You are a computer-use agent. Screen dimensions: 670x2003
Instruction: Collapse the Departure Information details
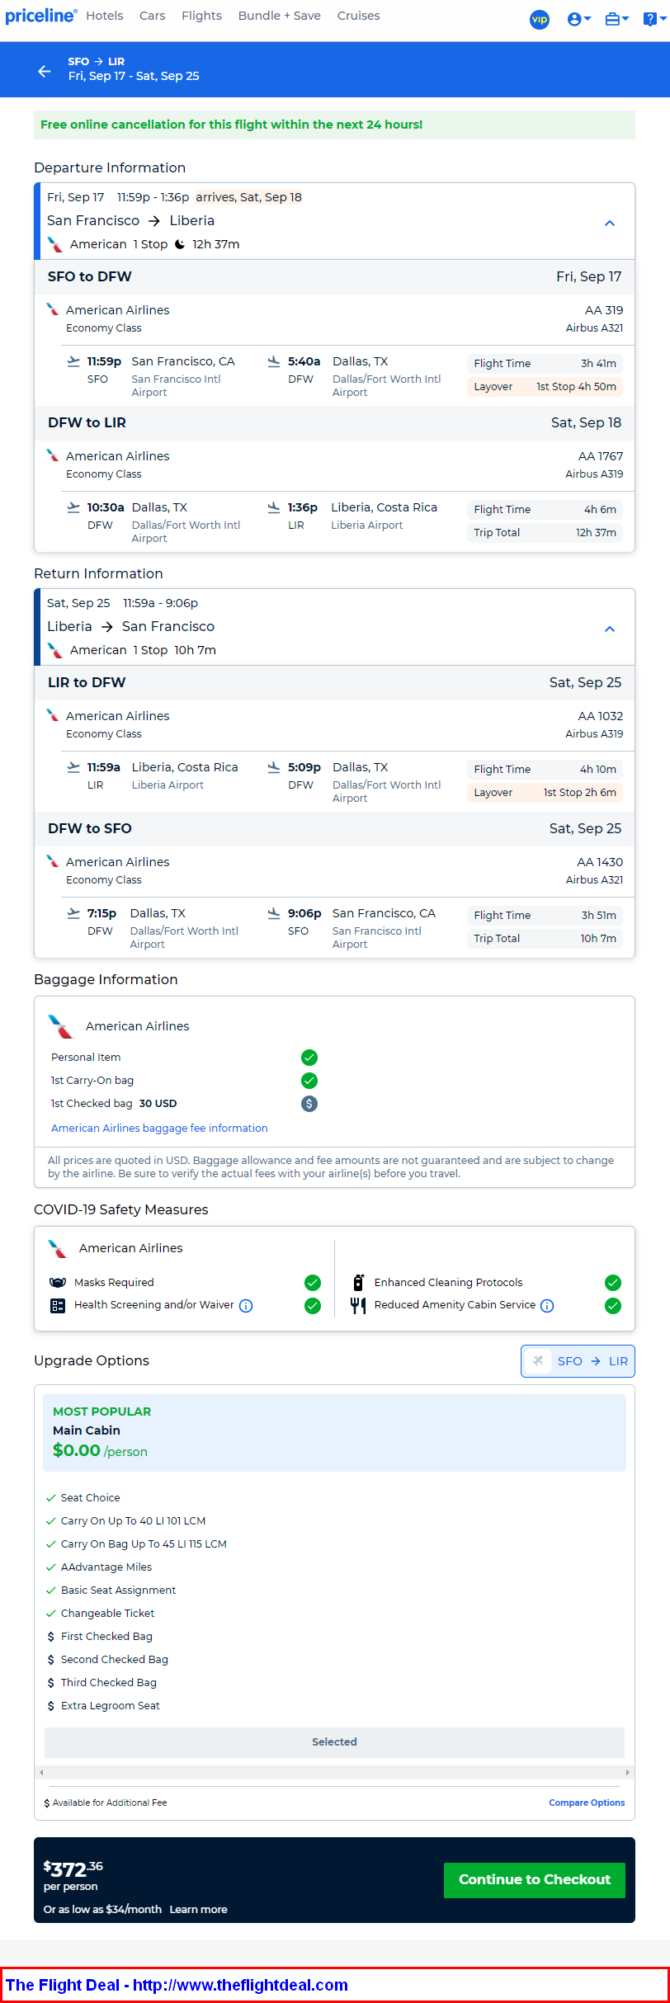coord(610,223)
